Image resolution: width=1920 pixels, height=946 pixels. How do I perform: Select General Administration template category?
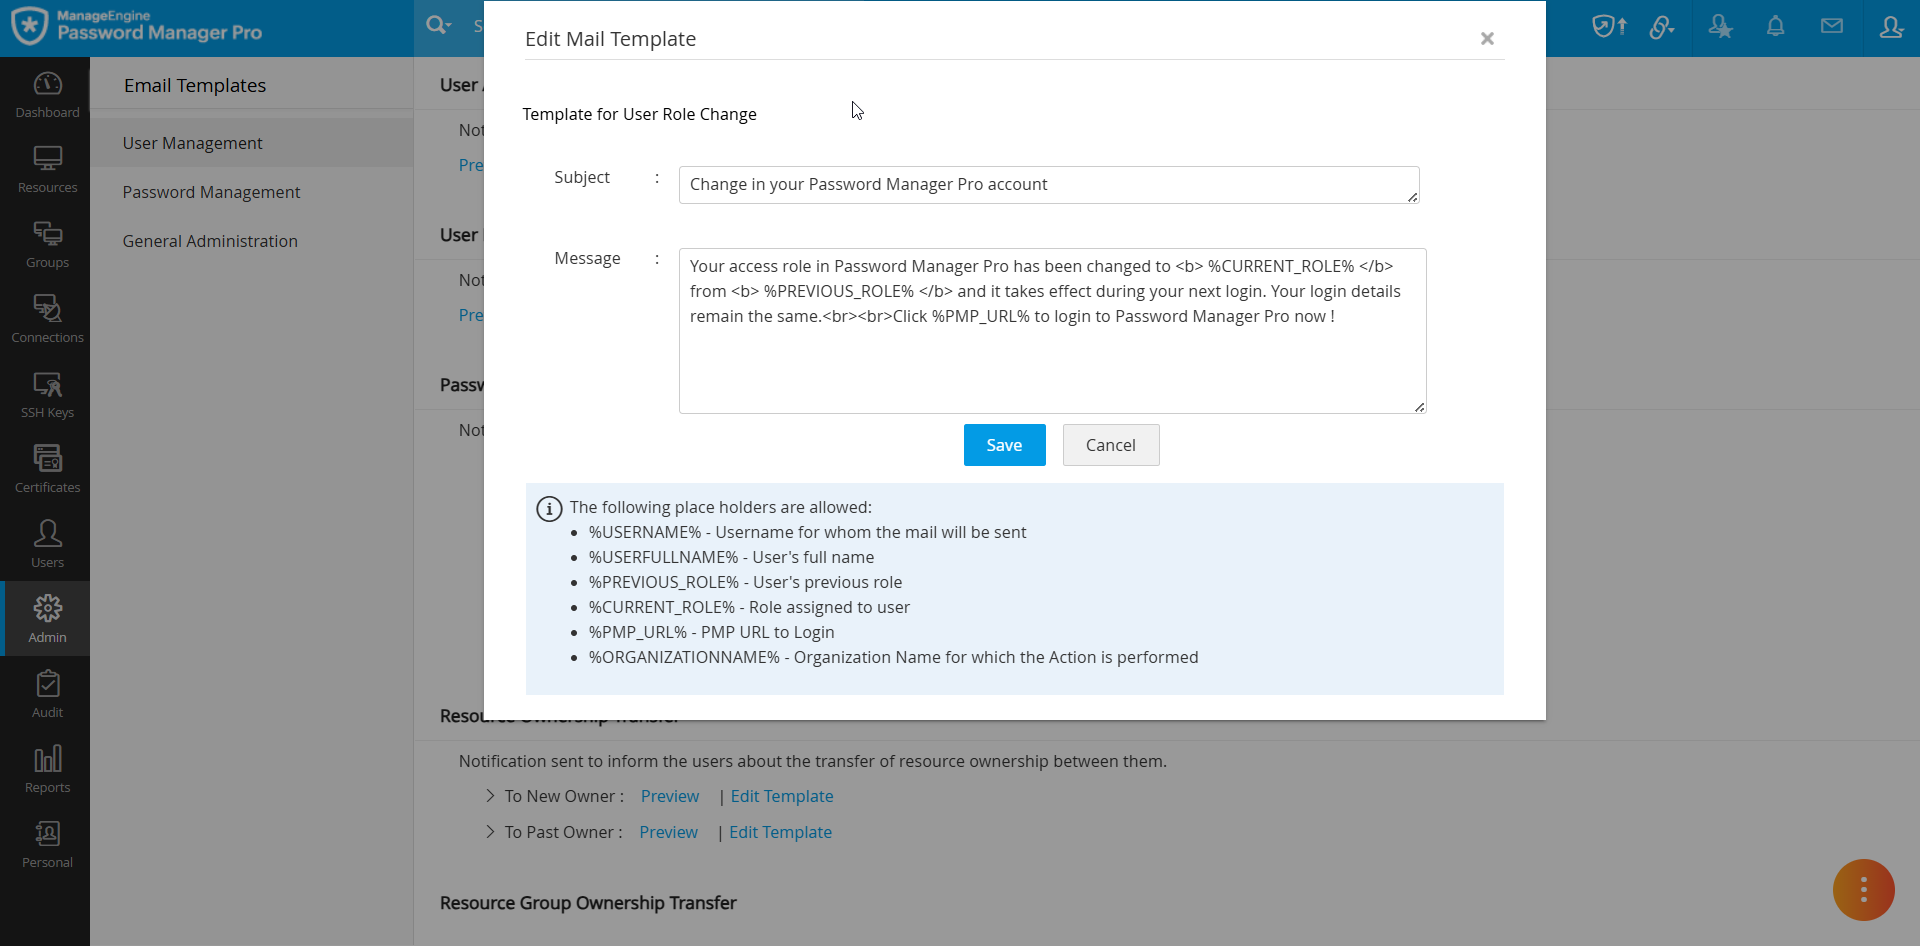pos(210,241)
